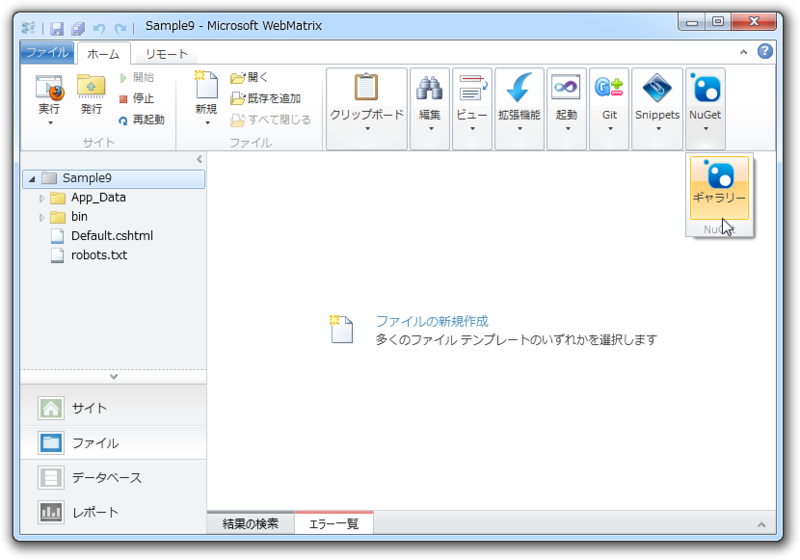Open the Git ribbon group
Screen dimensions: 800x560
[609, 109]
